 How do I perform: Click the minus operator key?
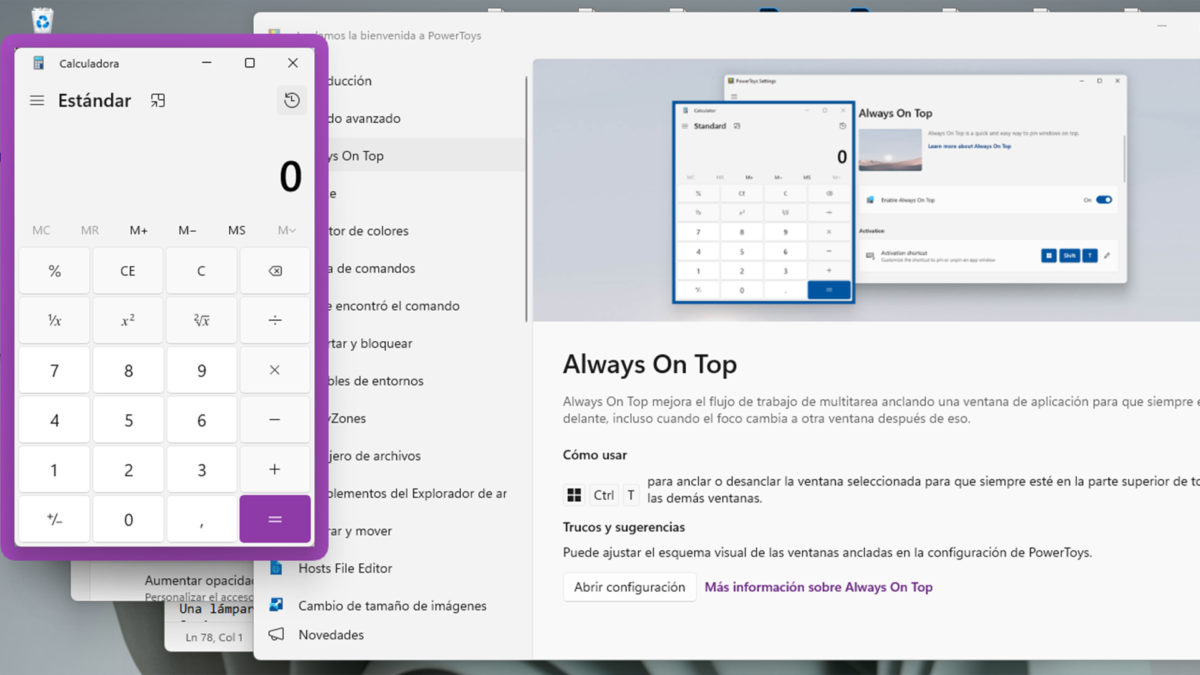(x=275, y=420)
